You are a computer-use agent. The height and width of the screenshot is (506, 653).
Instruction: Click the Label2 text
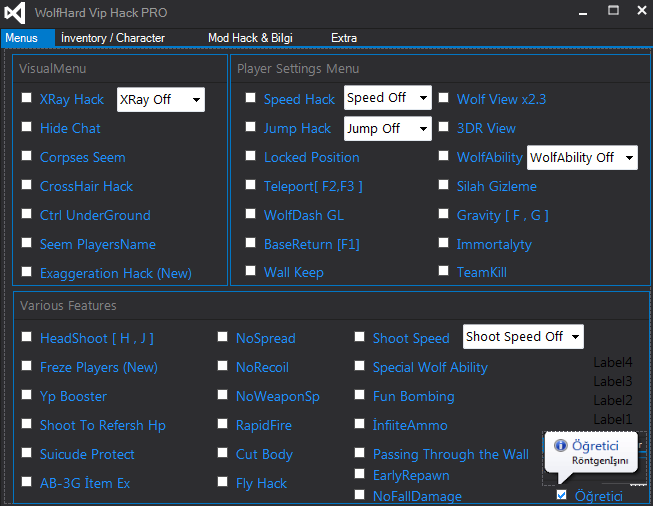point(613,400)
